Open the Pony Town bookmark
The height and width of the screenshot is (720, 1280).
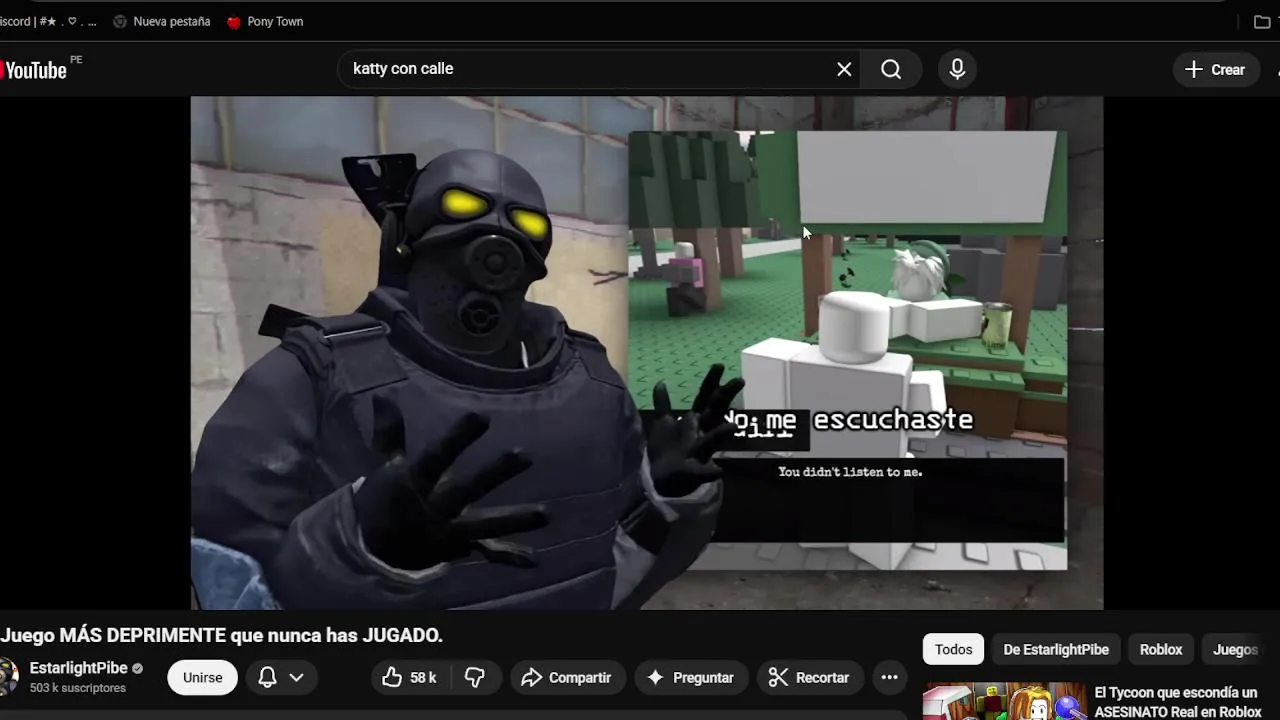click(265, 21)
